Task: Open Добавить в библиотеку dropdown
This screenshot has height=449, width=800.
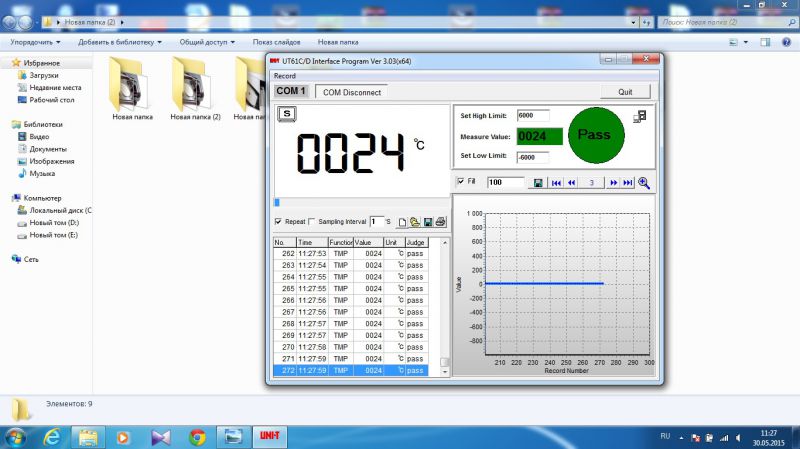Action: click(120, 42)
